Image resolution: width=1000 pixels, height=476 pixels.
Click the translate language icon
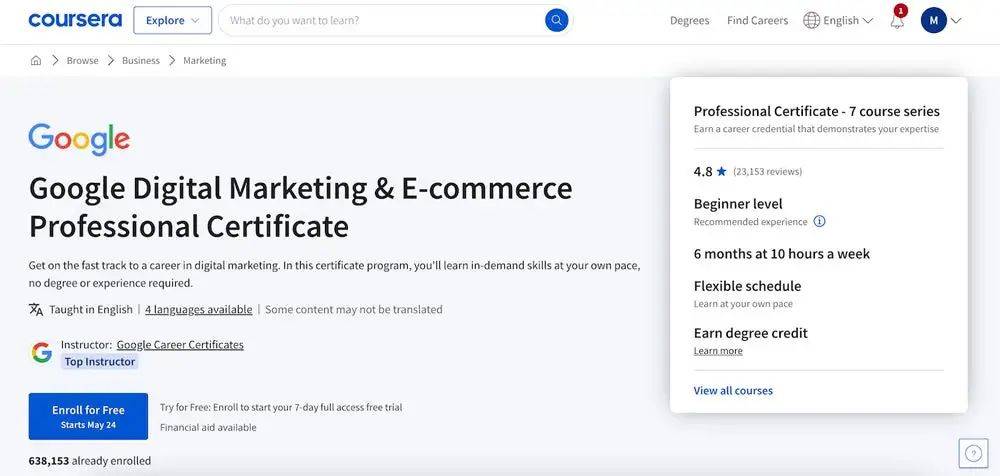point(36,309)
